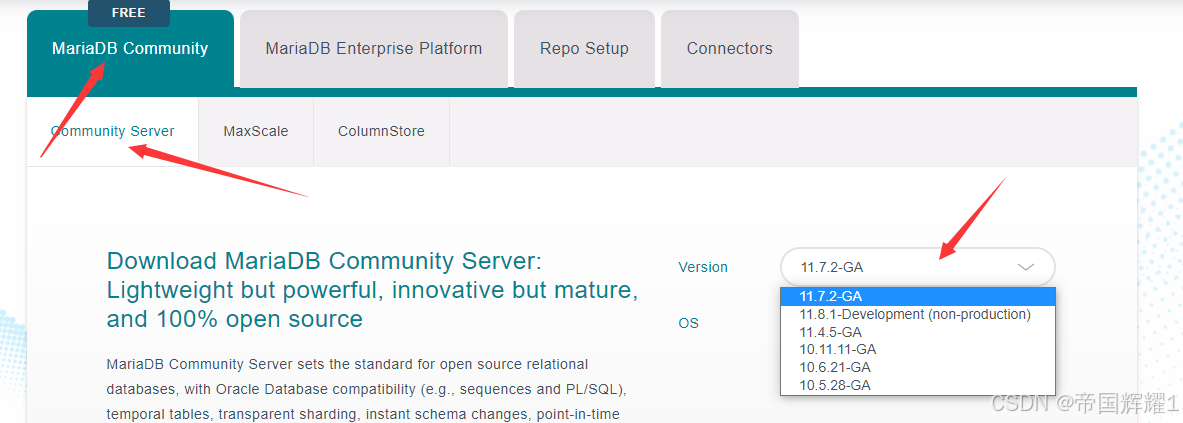Choose 11.7.2-GA from version list
This screenshot has height=423, width=1183.
point(917,296)
